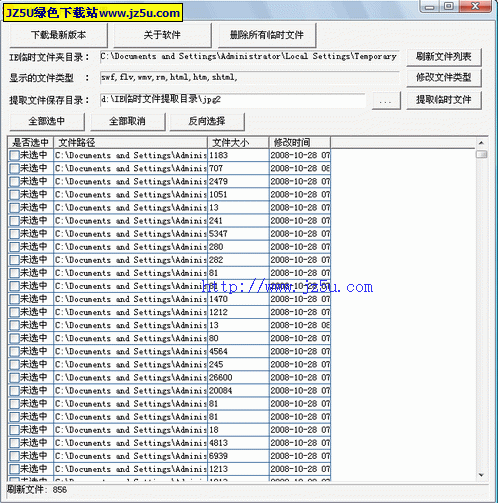Screen dimensions: 498x503
Task: Click the file list scroll up arrow
Action: pyautogui.click(x=481, y=143)
